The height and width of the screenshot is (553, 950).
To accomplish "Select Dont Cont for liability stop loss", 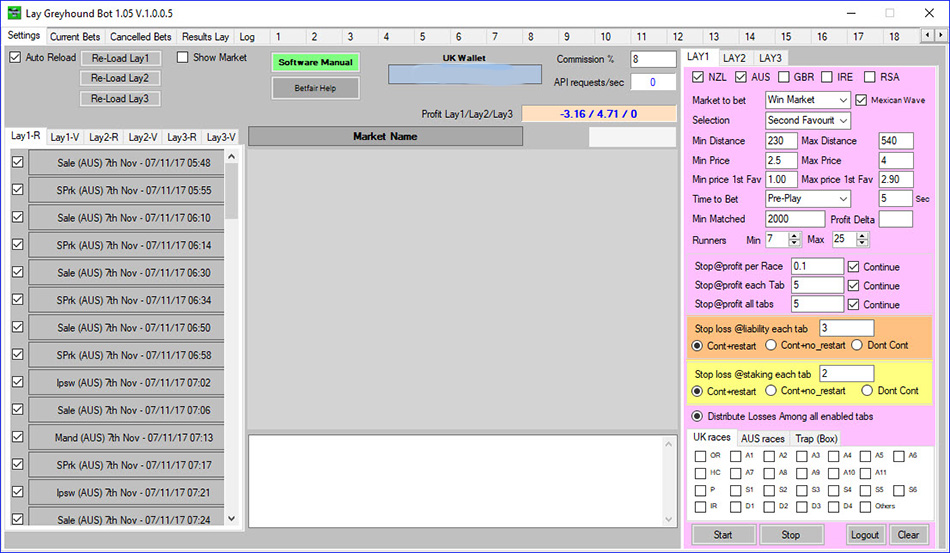I will coord(857,346).
